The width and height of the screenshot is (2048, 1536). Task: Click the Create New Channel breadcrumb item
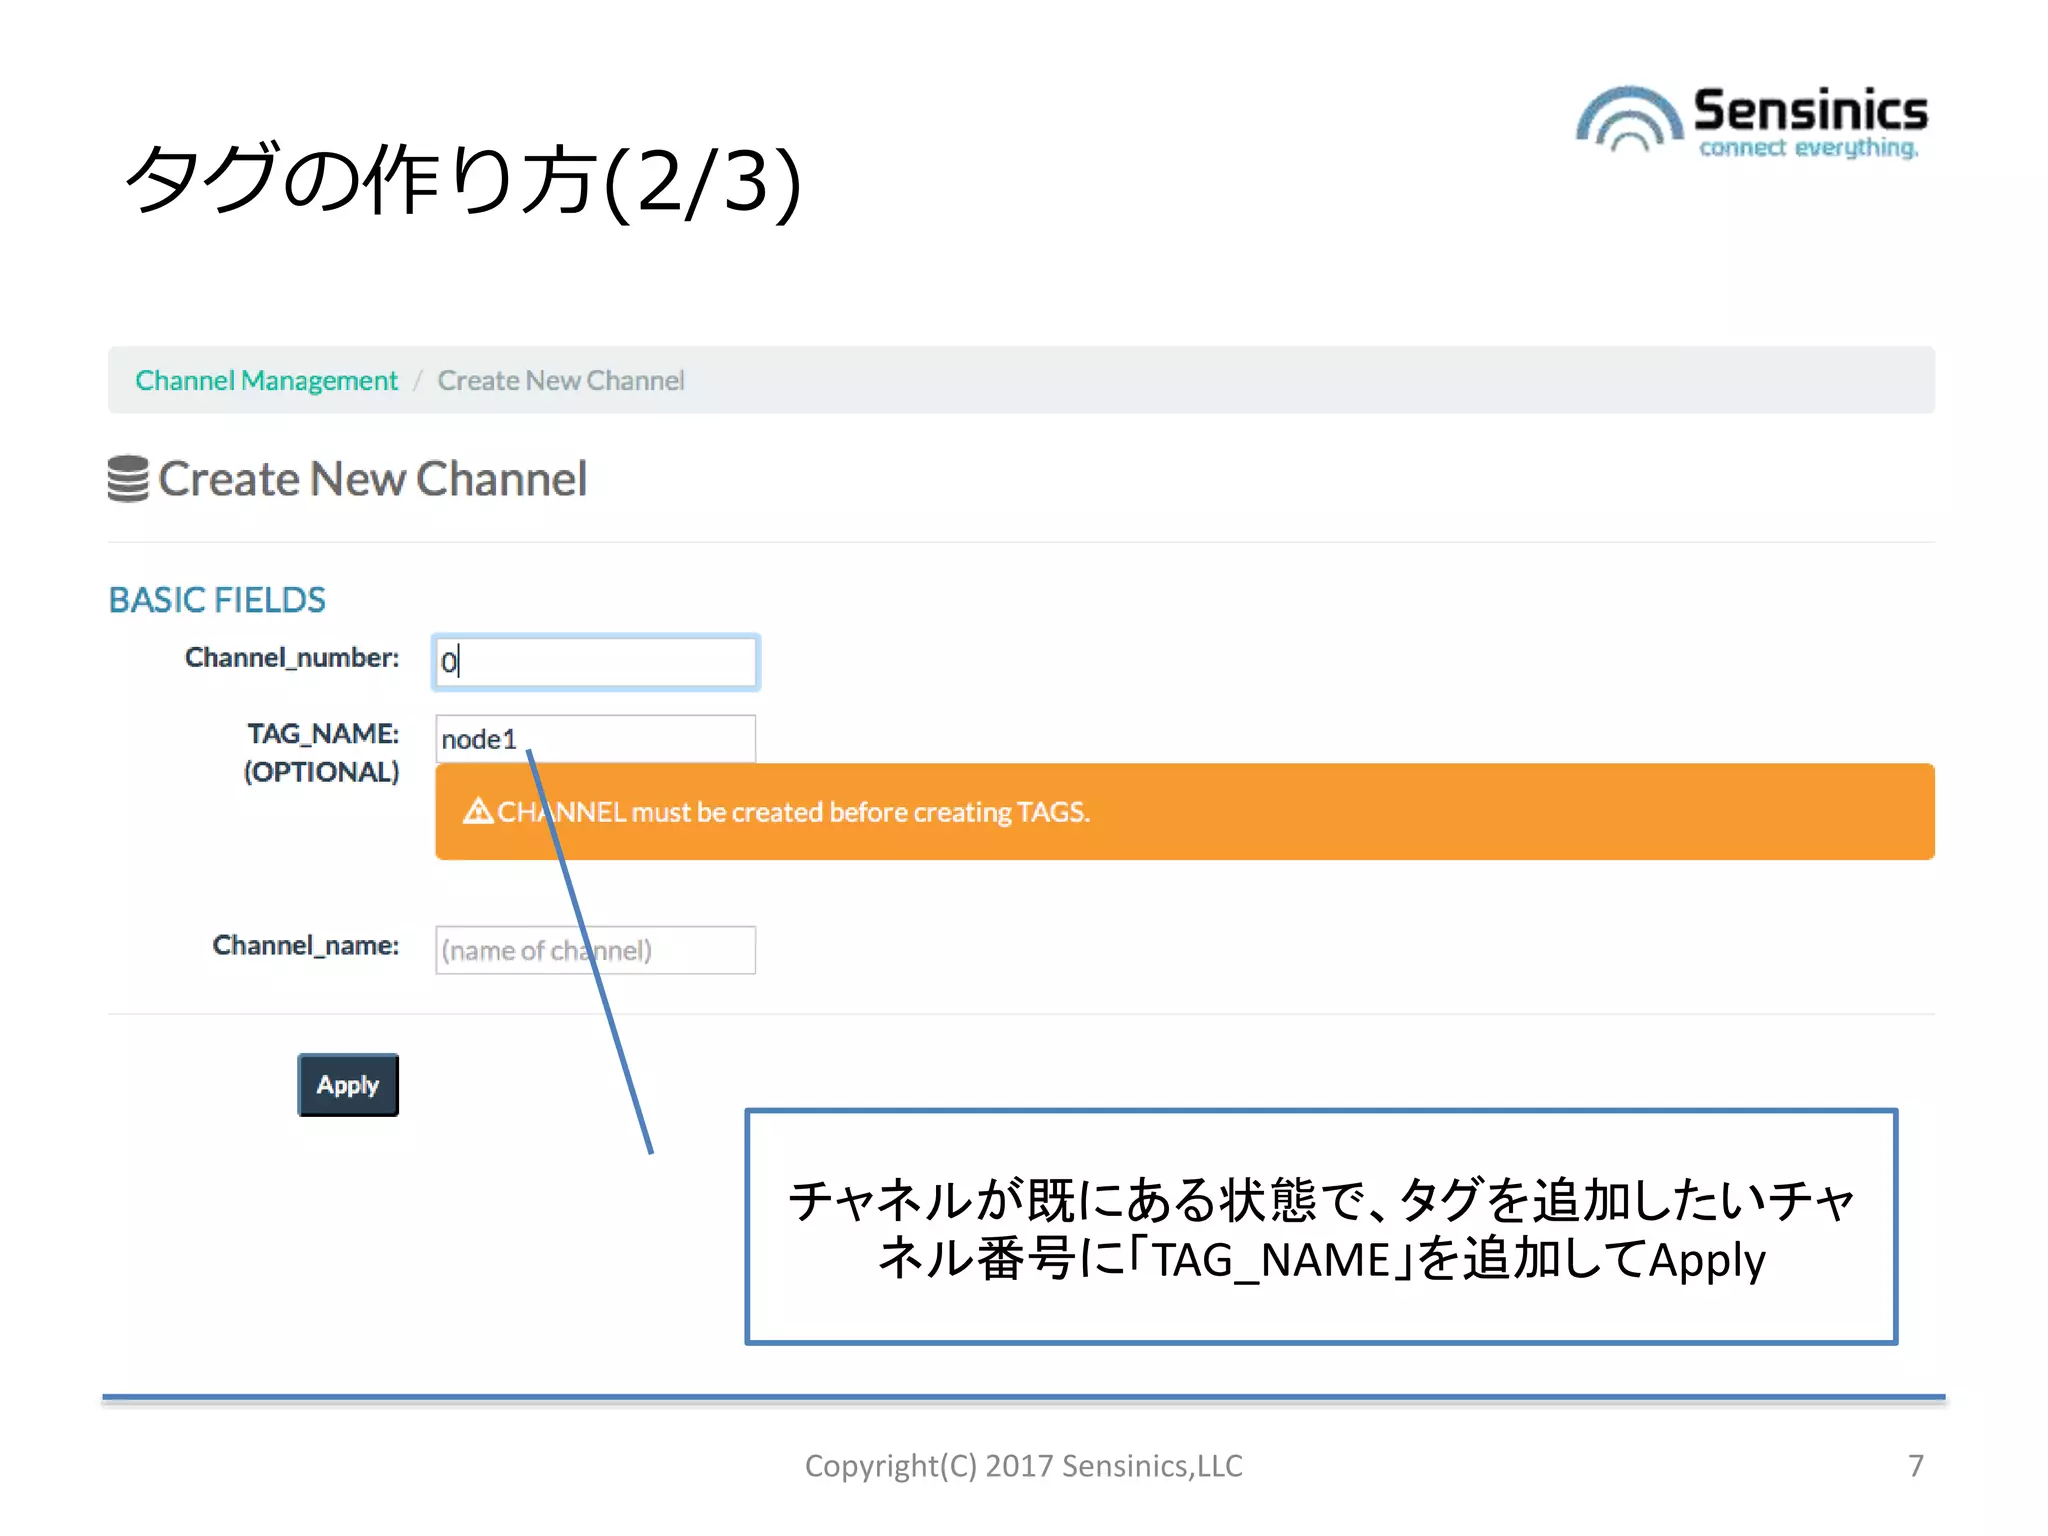point(560,381)
